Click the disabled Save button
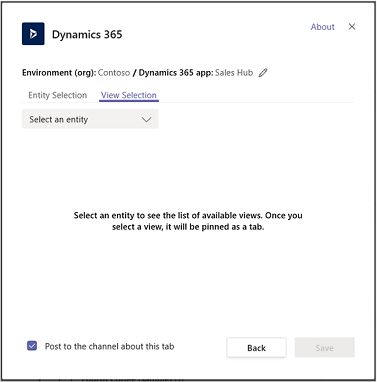The width and height of the screenshot is (377, 382). tap(324, 348)
